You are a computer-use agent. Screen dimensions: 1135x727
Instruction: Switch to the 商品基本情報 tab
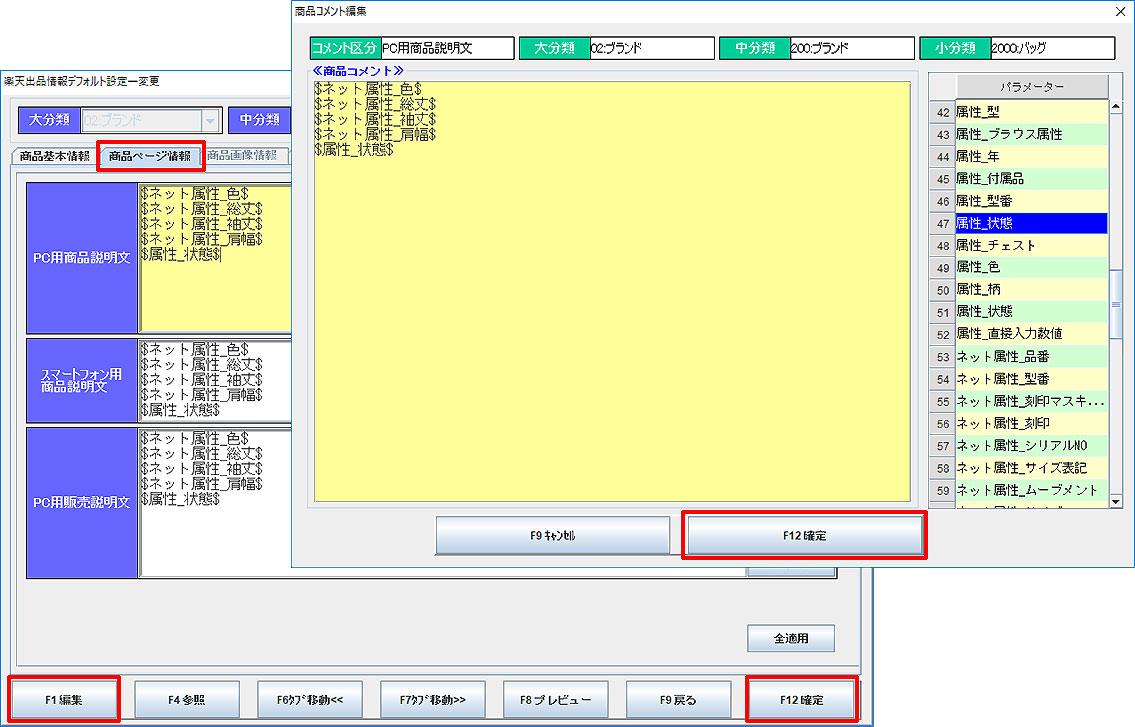pyautogui.click(x=54, y=156)
